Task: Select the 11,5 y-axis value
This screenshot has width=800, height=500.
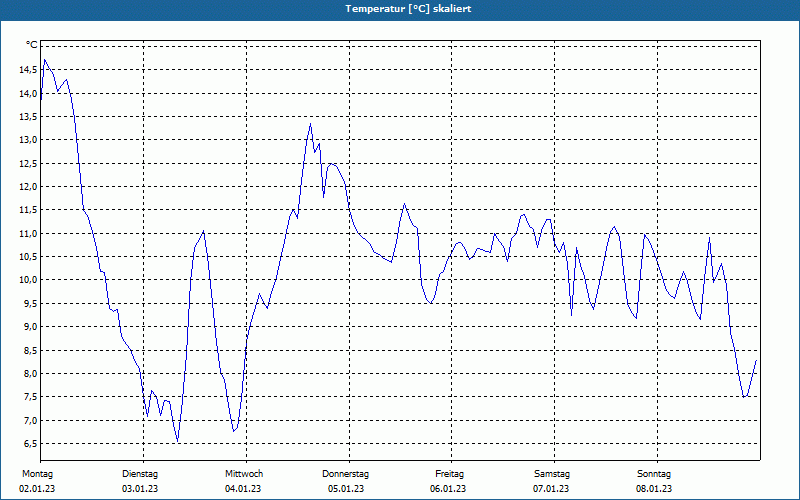Action: click(28, 210)
